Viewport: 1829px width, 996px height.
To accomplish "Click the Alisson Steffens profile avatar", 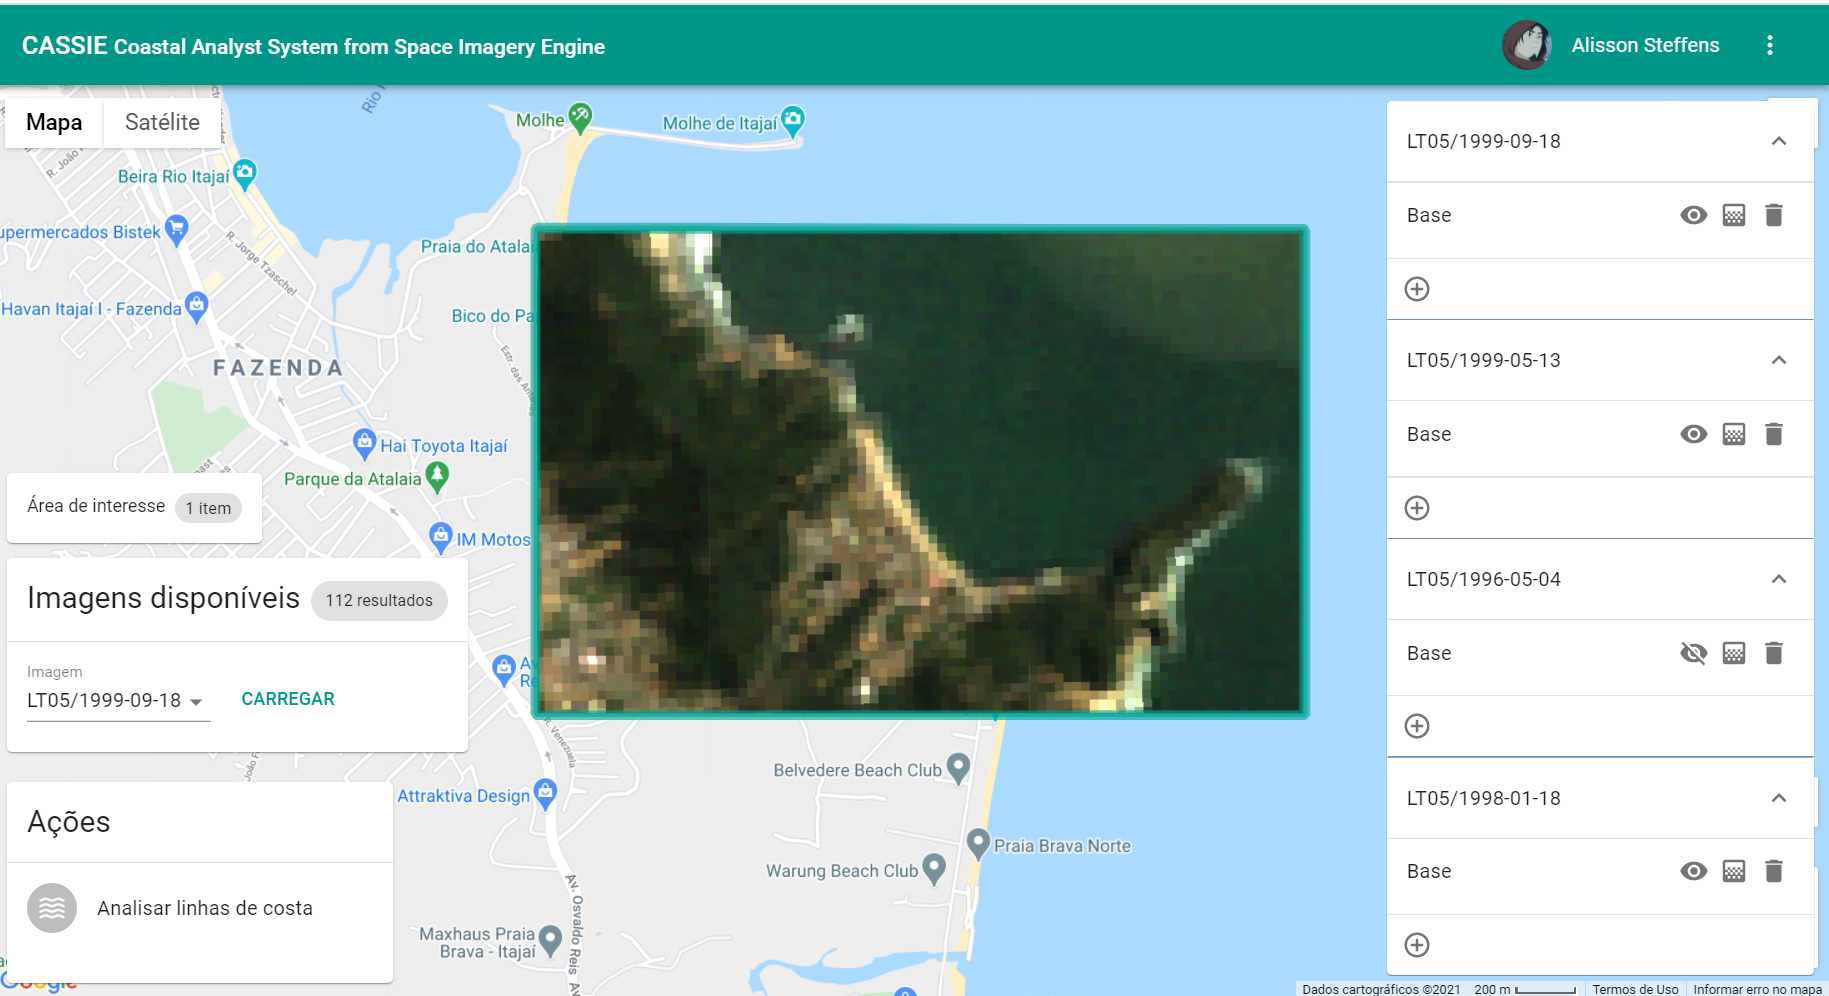I will coord(1526,45).
